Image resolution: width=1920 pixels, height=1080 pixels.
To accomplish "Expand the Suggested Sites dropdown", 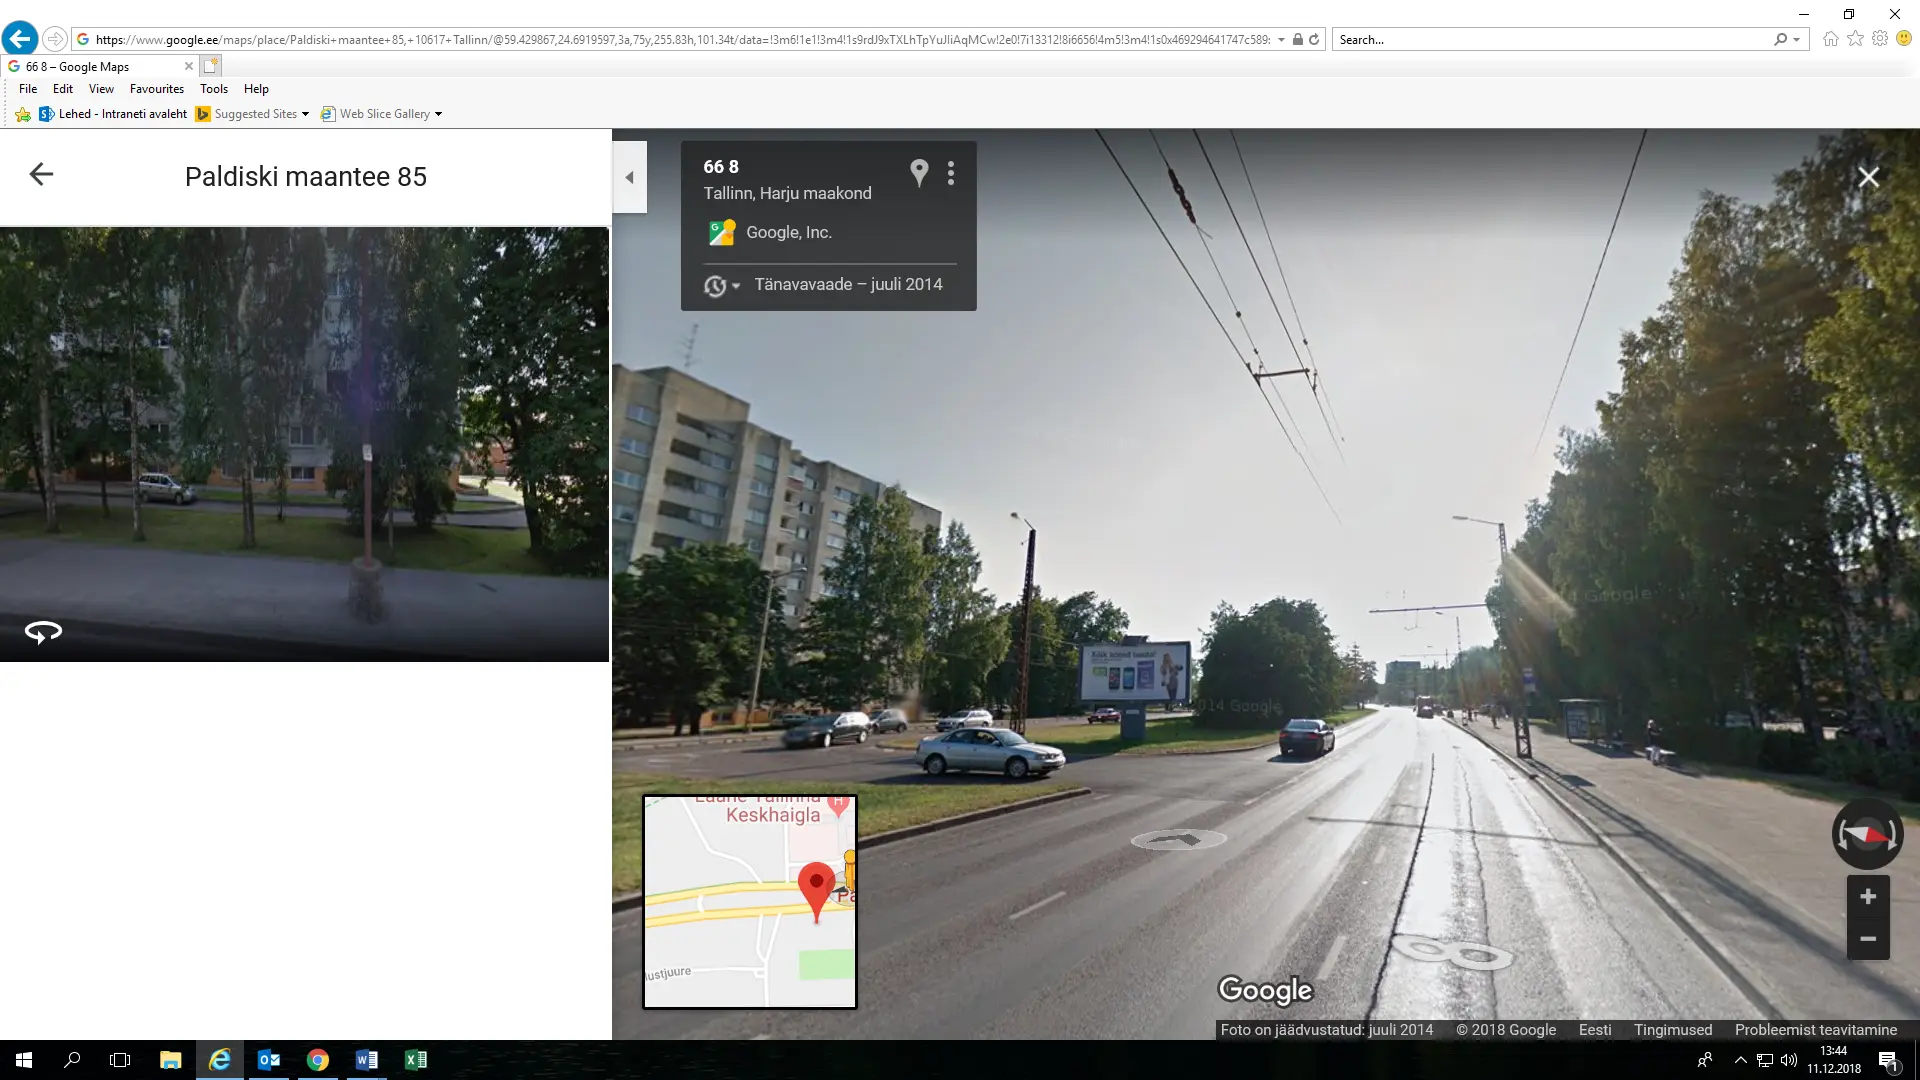I will [x=305, y=114].
